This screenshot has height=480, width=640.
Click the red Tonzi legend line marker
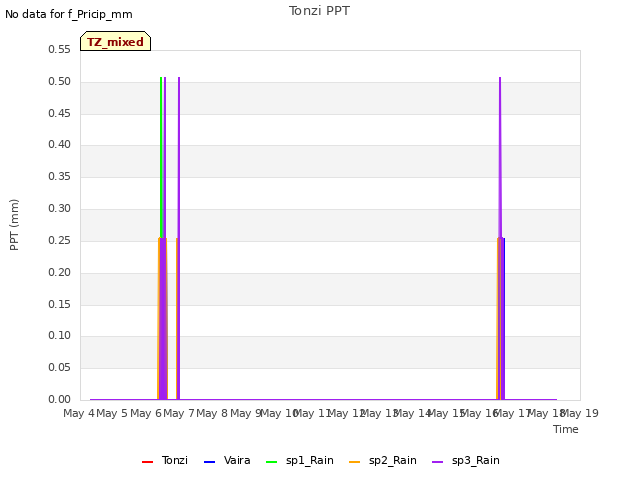(x=147, y=462)
